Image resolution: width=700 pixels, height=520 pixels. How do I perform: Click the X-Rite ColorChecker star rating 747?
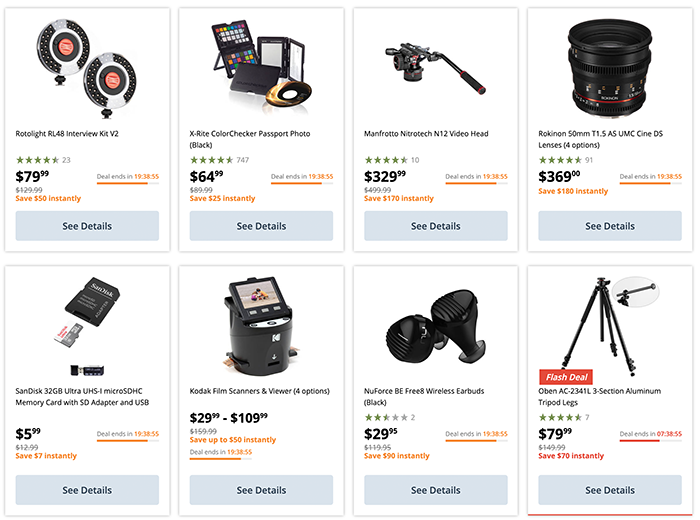[219, 160]
